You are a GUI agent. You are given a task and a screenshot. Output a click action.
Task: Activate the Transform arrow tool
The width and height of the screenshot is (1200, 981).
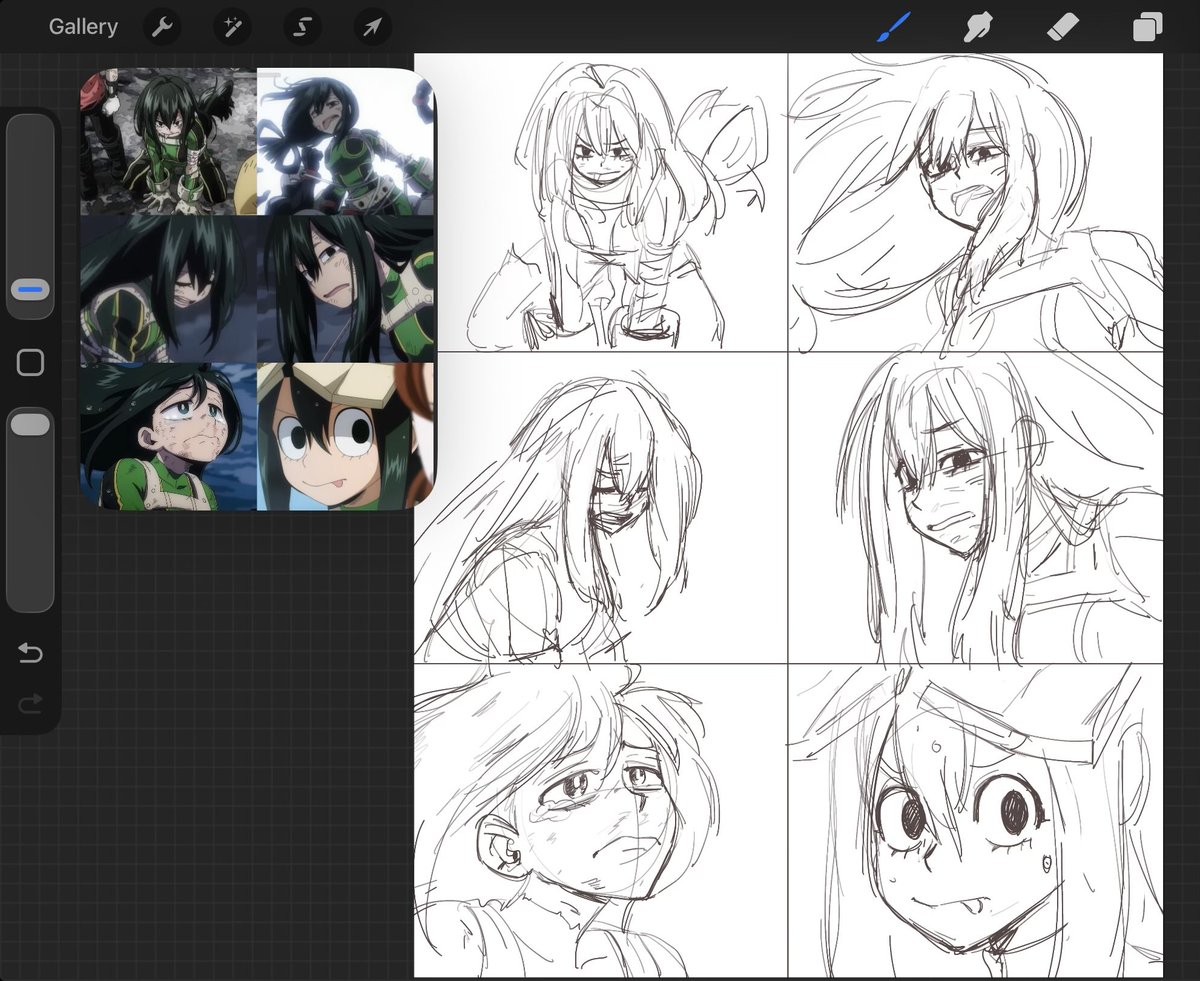point(372,27)
